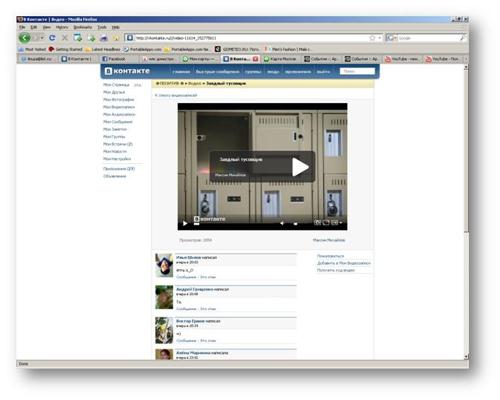The height and width of the screenshot is (400, 500).
Task: Click the printer icon in the toolbar
Action: 104,38
